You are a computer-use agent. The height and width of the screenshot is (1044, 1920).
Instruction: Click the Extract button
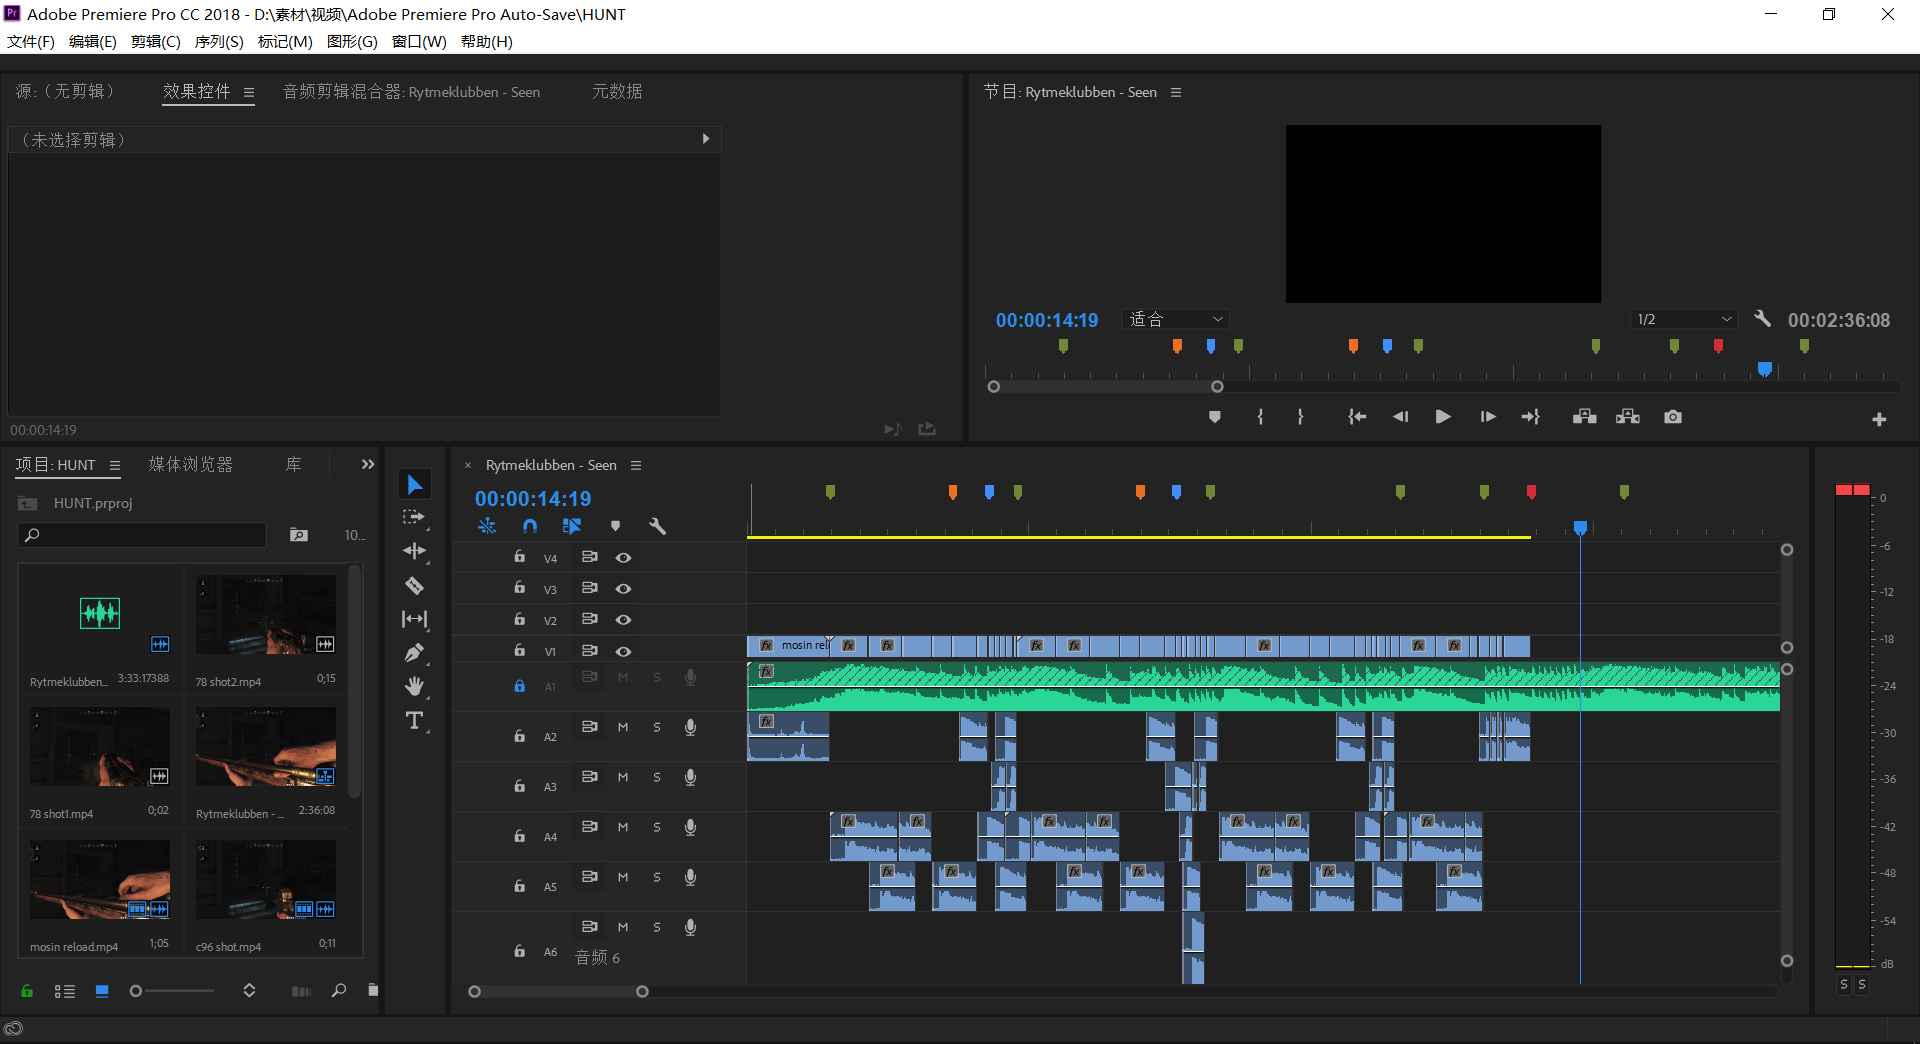(x=1628, y=417)
